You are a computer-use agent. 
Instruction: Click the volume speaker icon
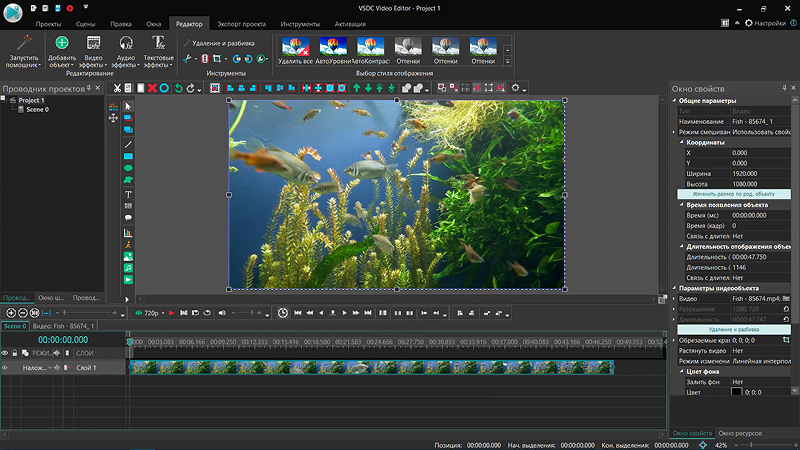[x=222, y=313]
